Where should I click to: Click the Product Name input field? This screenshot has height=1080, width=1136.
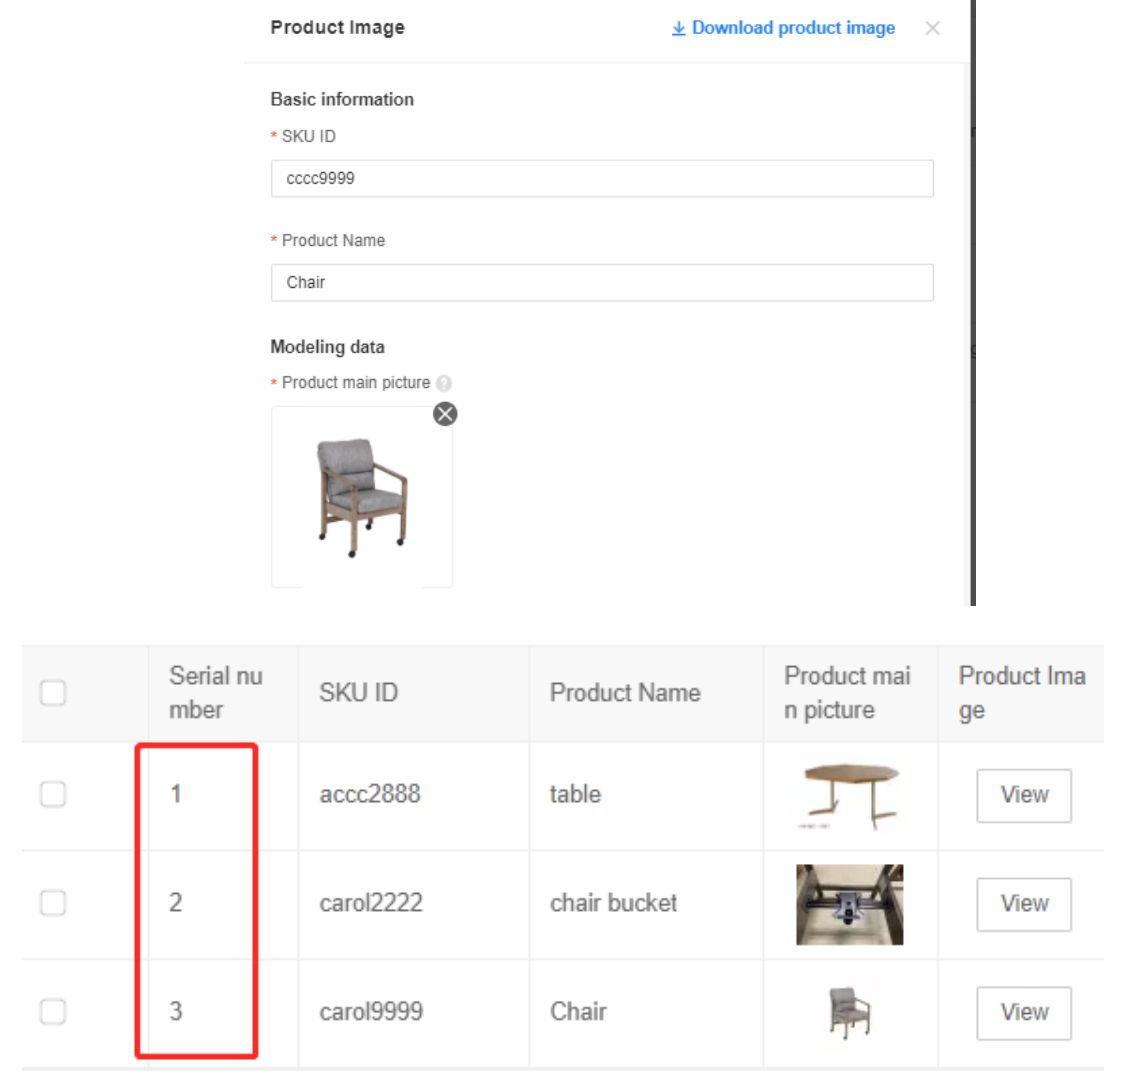tap(602, 283)
